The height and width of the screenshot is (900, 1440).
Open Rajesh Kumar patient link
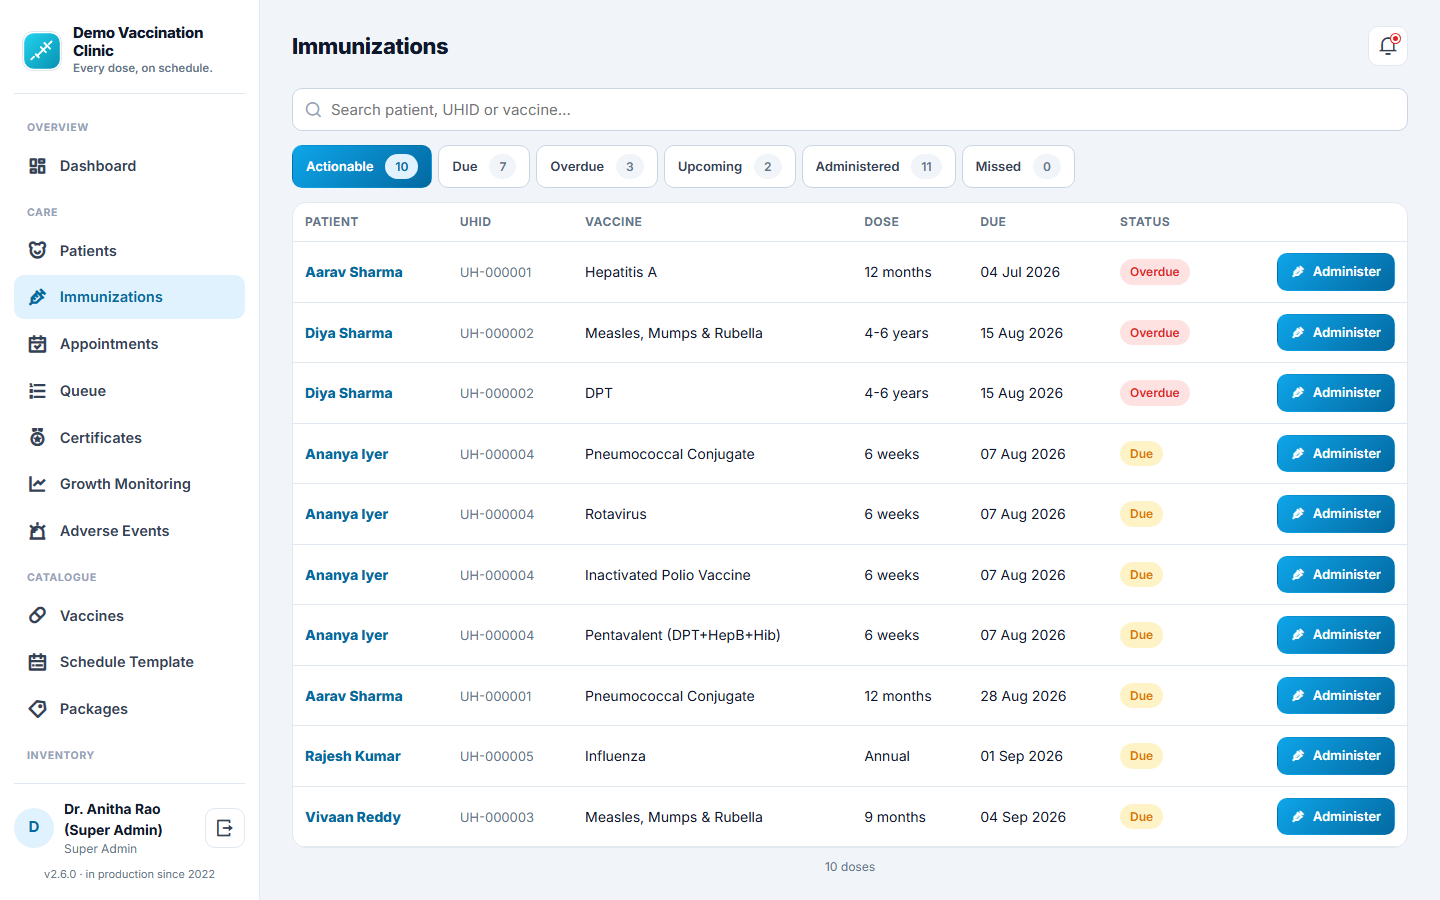(353, 756)
